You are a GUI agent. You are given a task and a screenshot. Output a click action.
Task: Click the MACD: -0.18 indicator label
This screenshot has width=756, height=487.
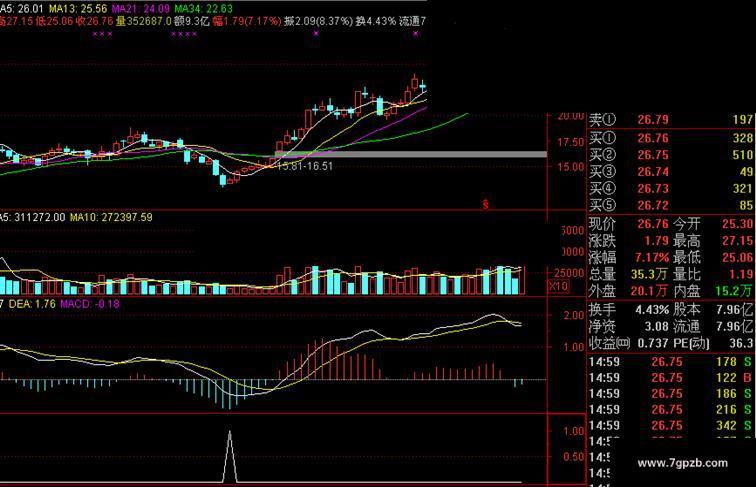click(x=90, y=304)
